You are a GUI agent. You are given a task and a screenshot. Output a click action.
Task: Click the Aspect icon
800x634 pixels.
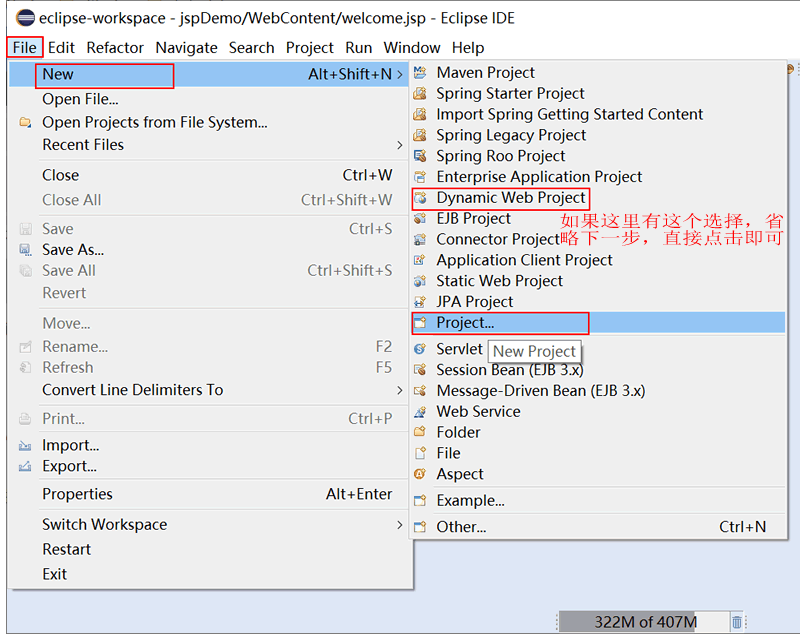420,474
